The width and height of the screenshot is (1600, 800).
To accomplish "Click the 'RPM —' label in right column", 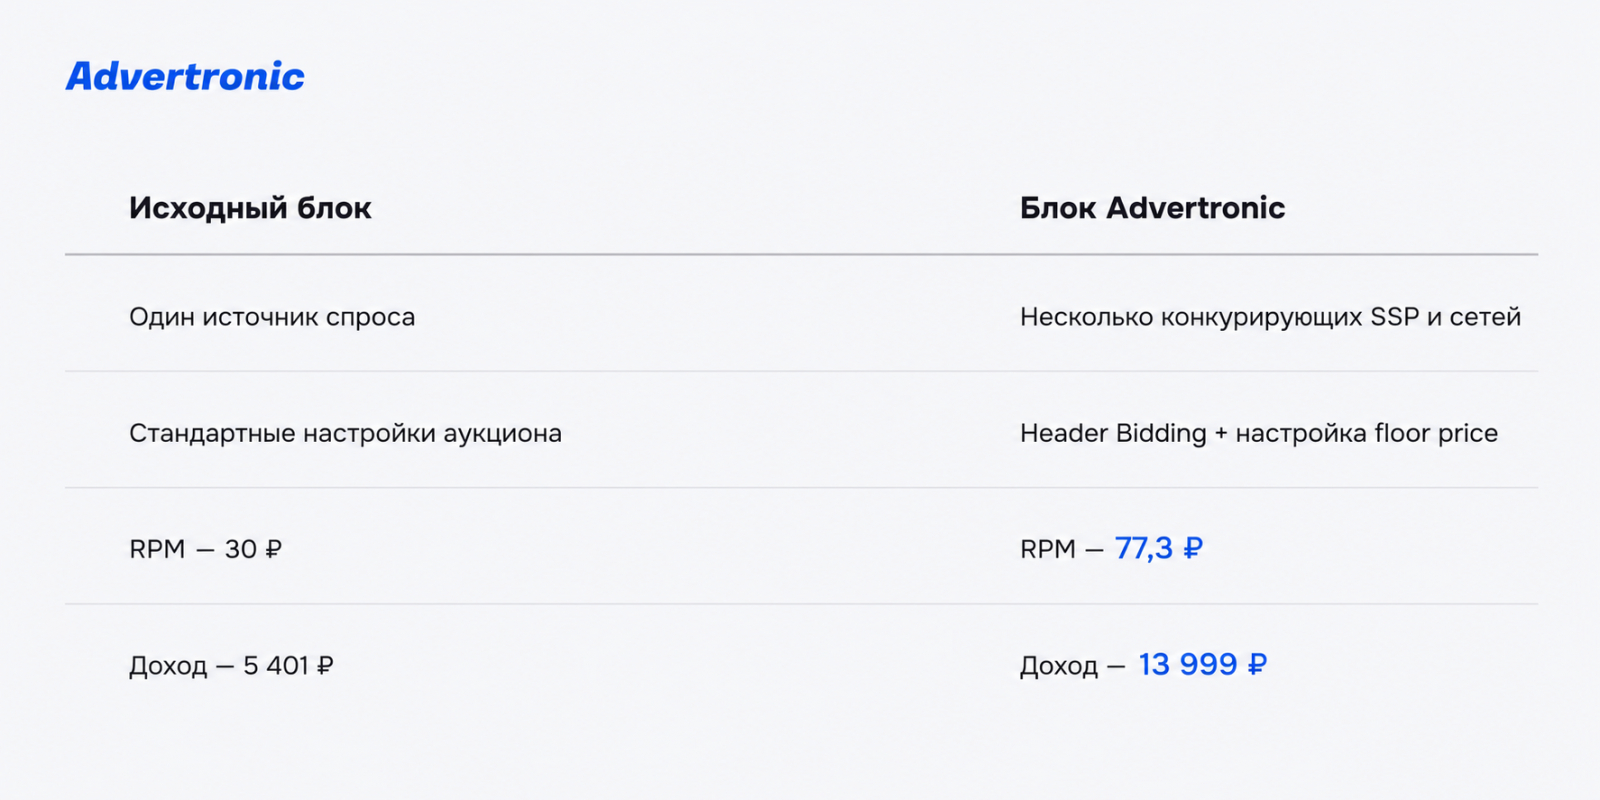I will (1062, 549).
